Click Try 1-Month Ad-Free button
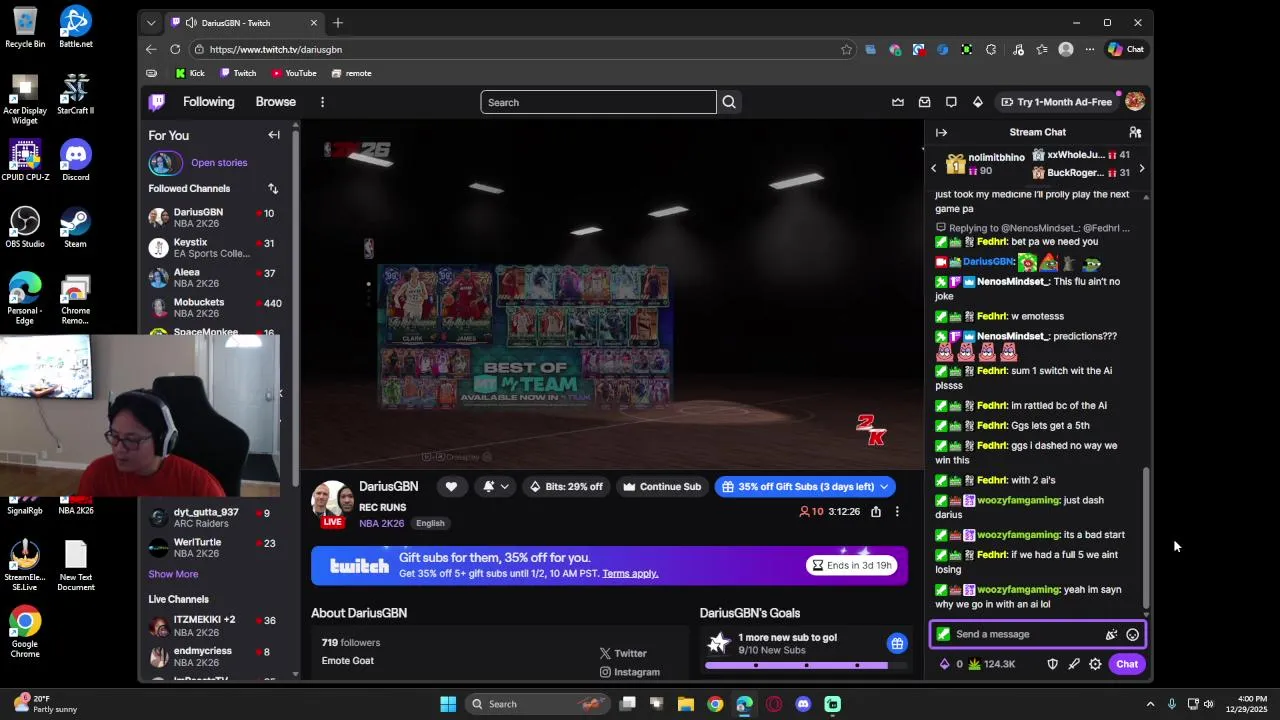Image resolution: width=1280 pixels, height=720 pixels. [1056, 102]
